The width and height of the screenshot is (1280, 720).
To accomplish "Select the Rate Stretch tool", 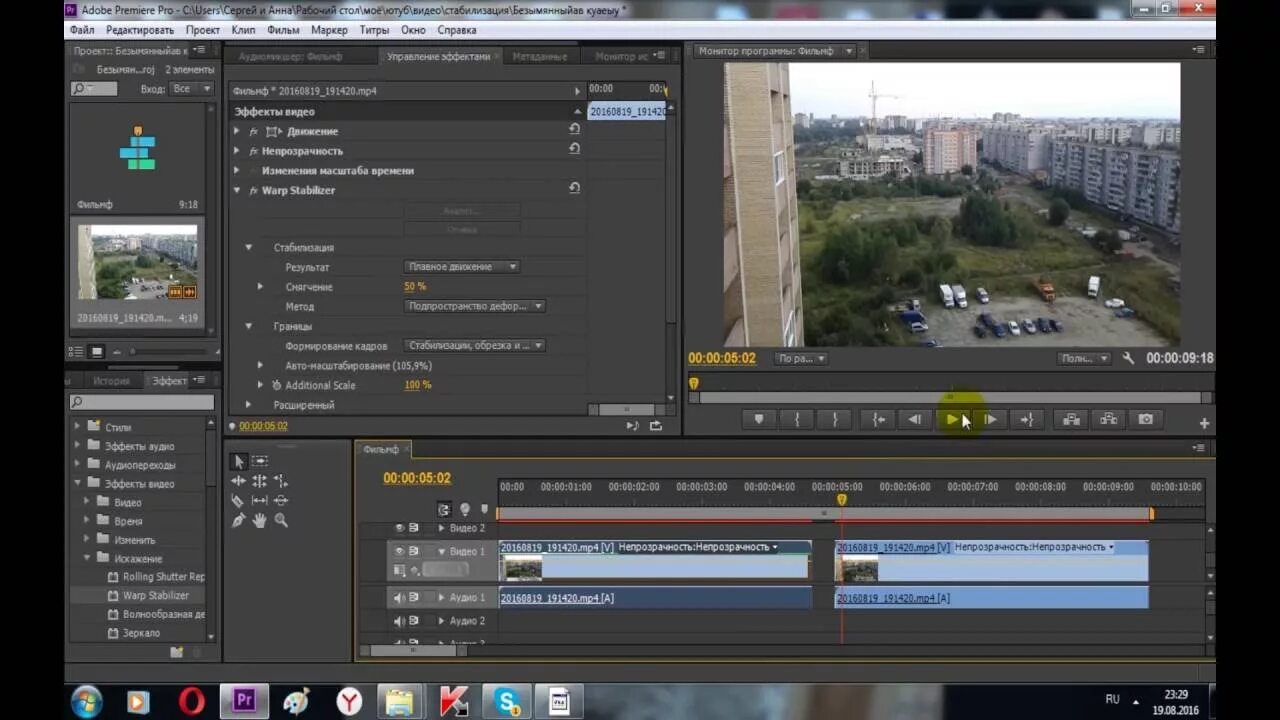I will (x=281, y=481).
